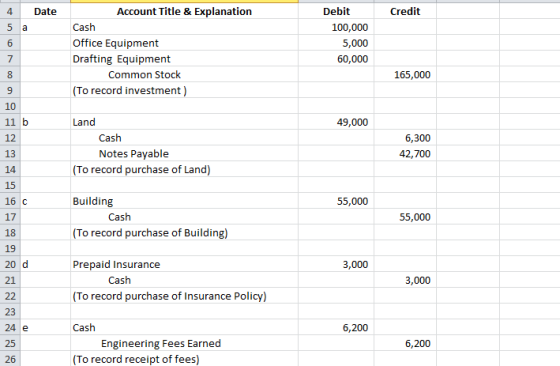
Task: Select the debit value 6,200
Action: point(336,327)
